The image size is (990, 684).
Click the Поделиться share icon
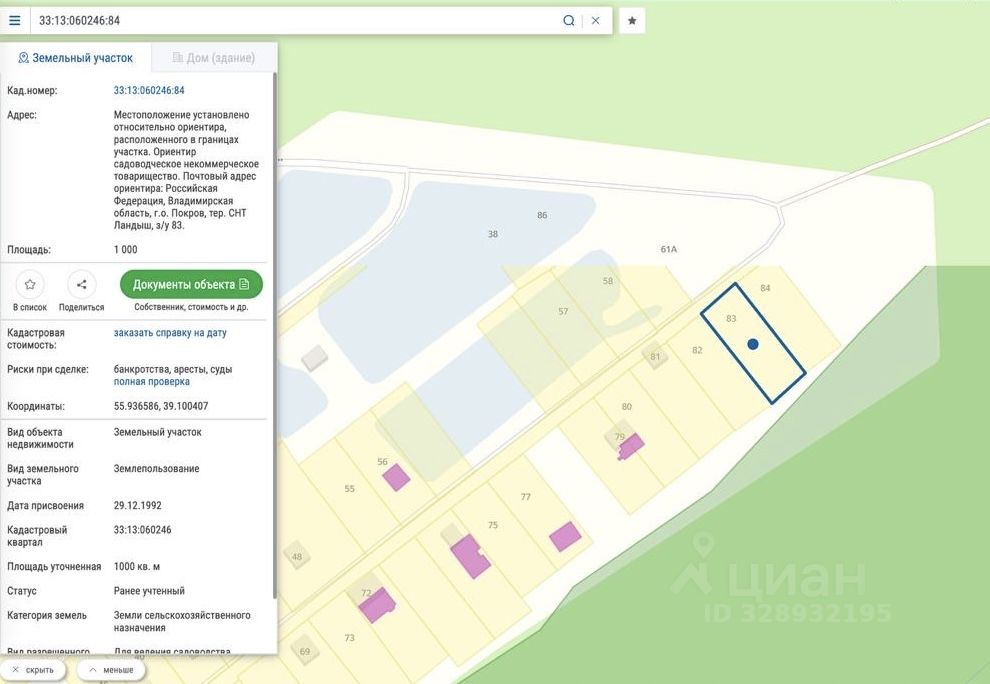[x=81, y=285]
